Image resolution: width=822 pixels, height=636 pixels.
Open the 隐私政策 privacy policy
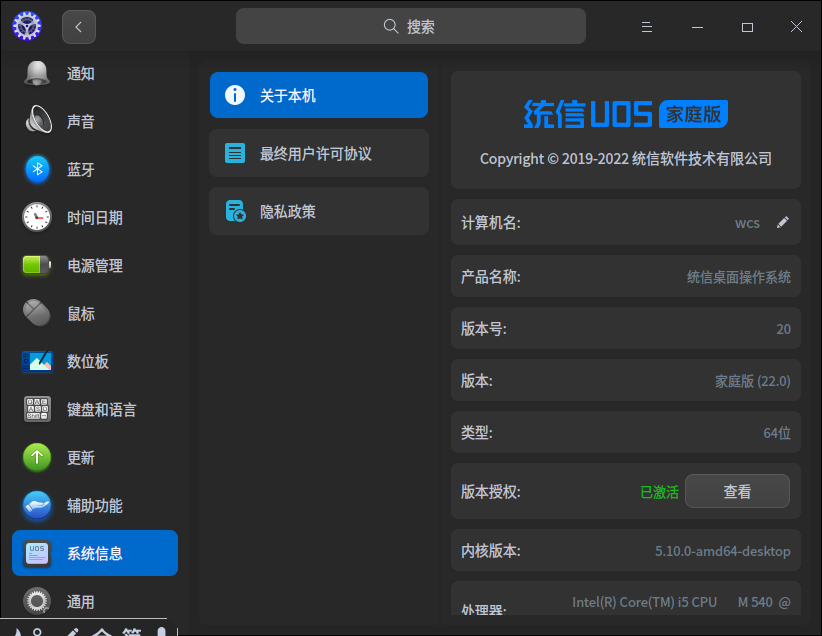click(318, 211)
